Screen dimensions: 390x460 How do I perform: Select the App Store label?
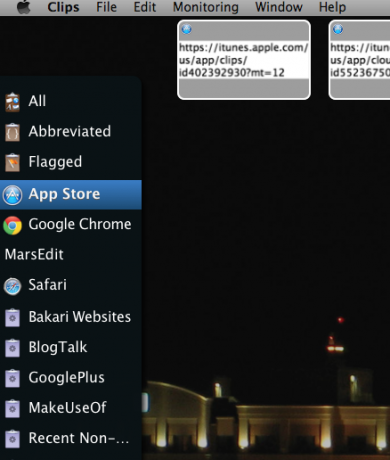(64, 194)
